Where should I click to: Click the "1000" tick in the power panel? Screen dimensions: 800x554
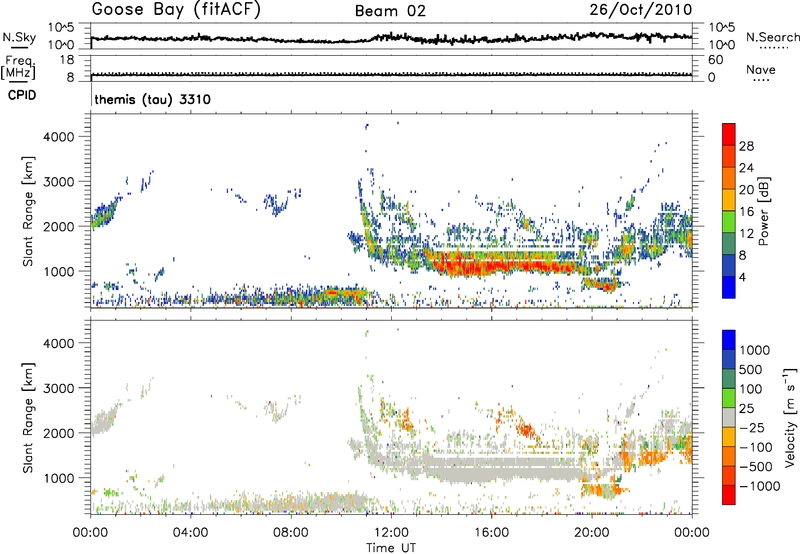coord(58,271)
